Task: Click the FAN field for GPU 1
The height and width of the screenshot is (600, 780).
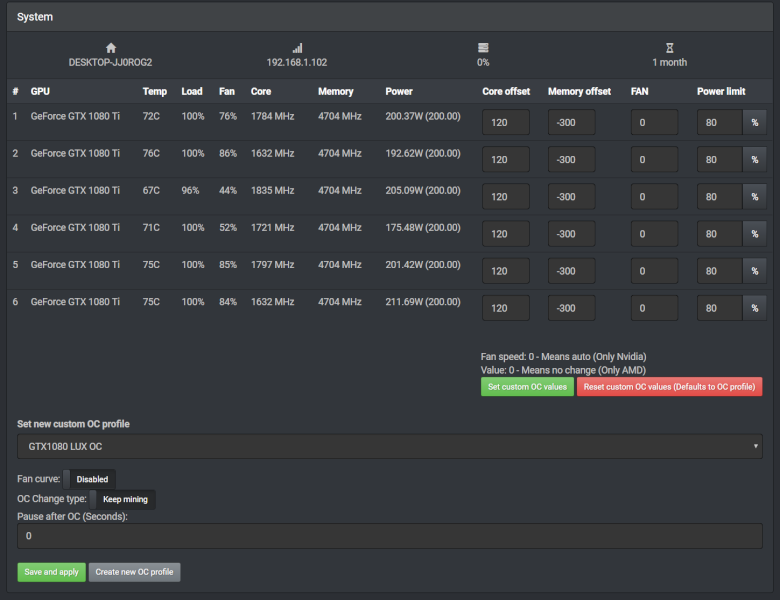Action: pos(655,122)
